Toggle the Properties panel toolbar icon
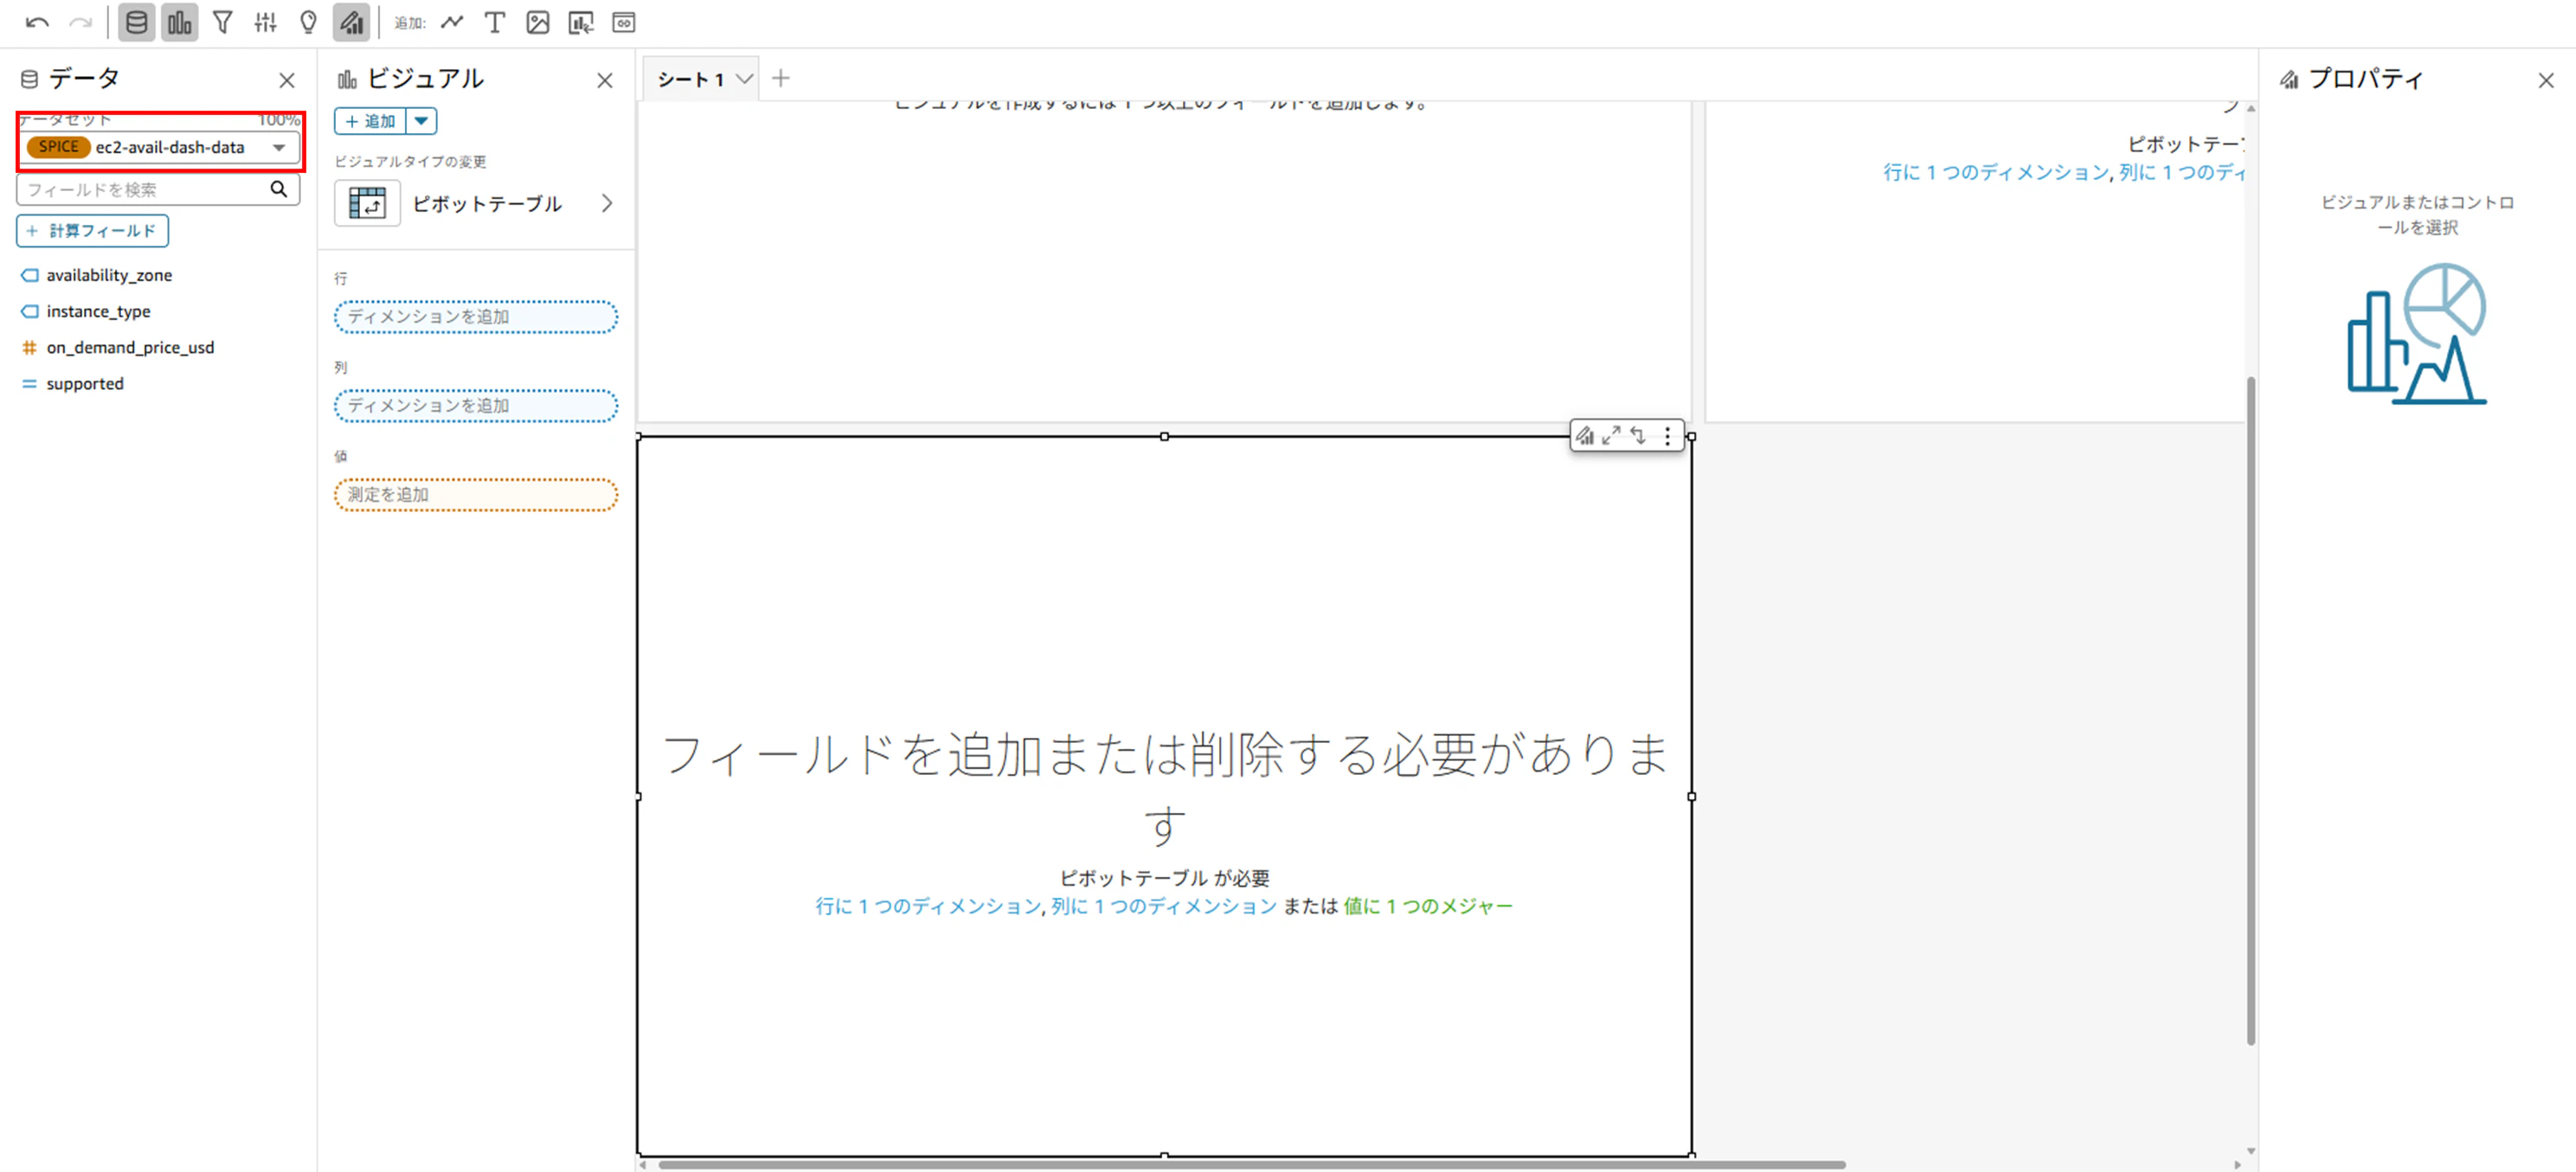2576x1172 pixels. click(x=351, y=22)
